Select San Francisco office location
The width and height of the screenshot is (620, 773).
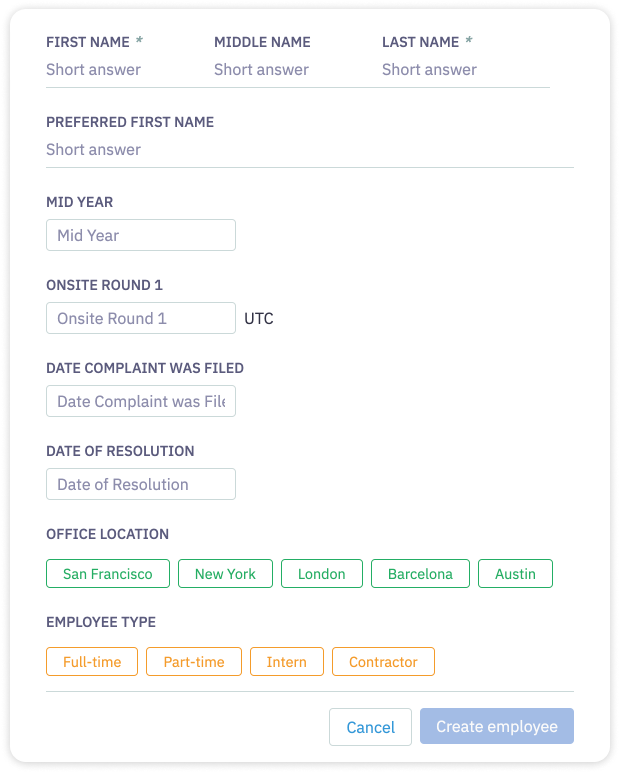pos(108,574)
